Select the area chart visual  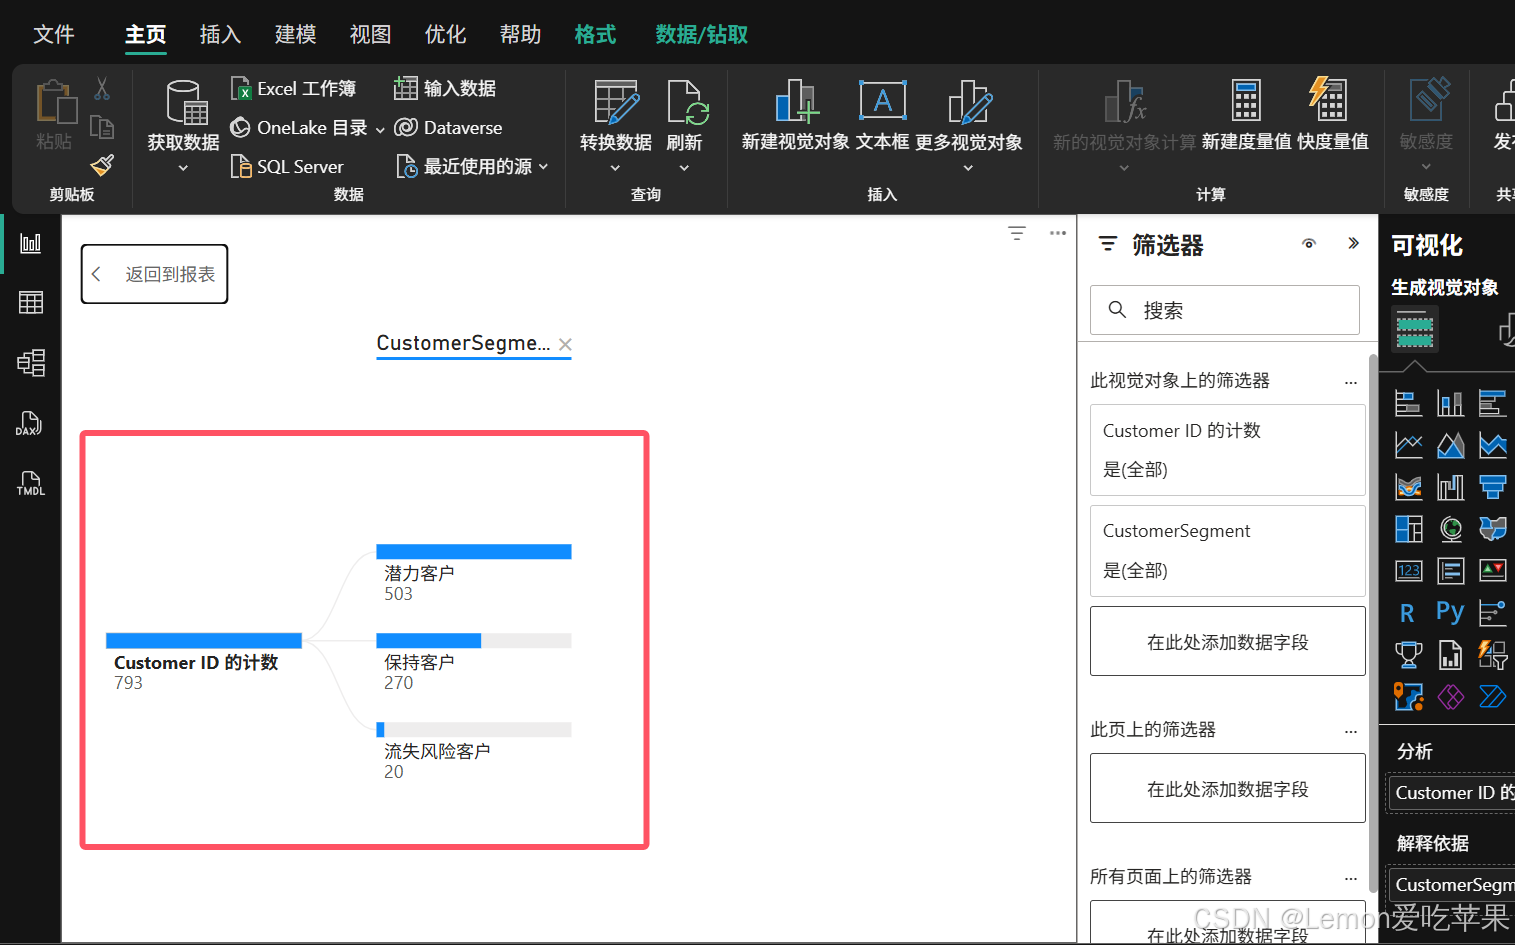point(1450,445)
